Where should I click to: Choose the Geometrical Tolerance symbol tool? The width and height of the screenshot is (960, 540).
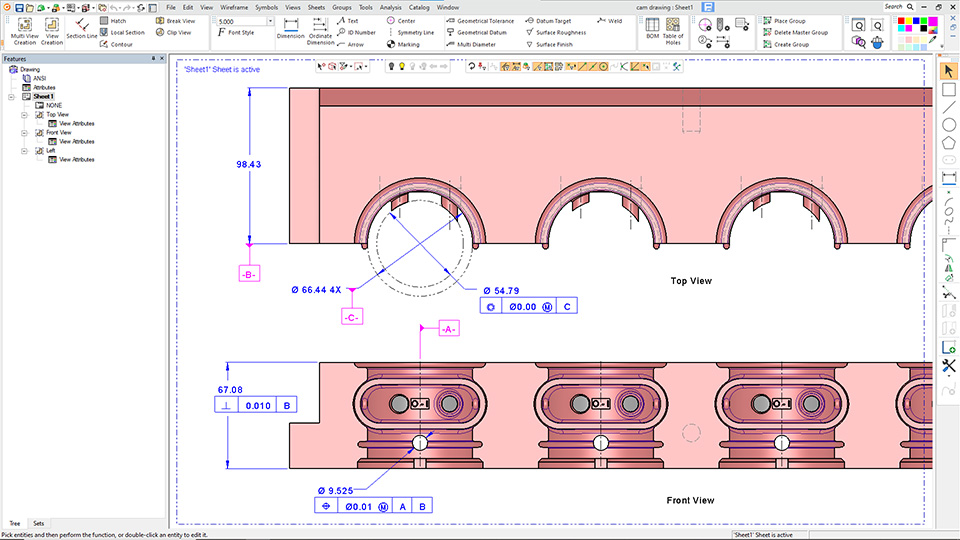[x=481, y=21]
